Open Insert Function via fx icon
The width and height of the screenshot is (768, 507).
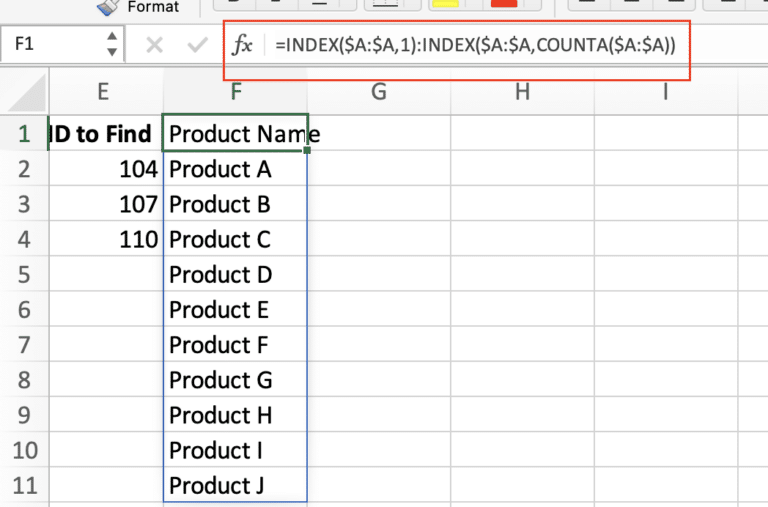(x=242, y=45)
